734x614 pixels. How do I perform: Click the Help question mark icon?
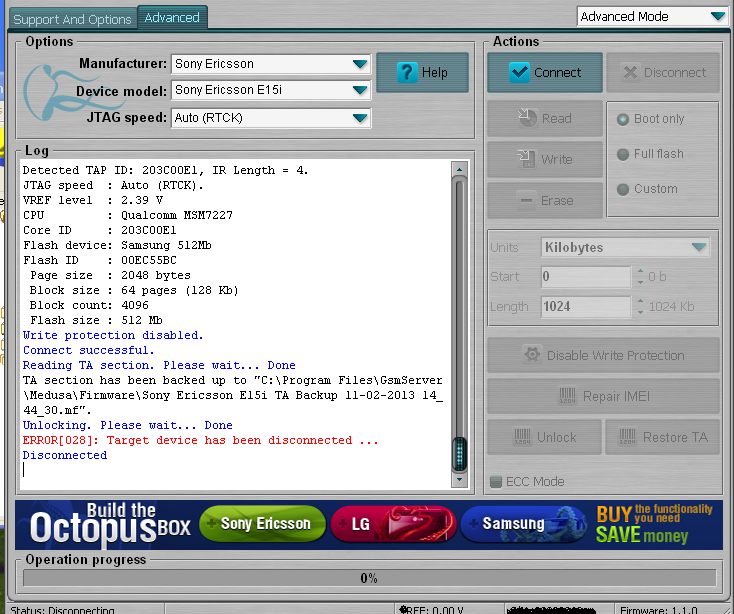[407, 73]
